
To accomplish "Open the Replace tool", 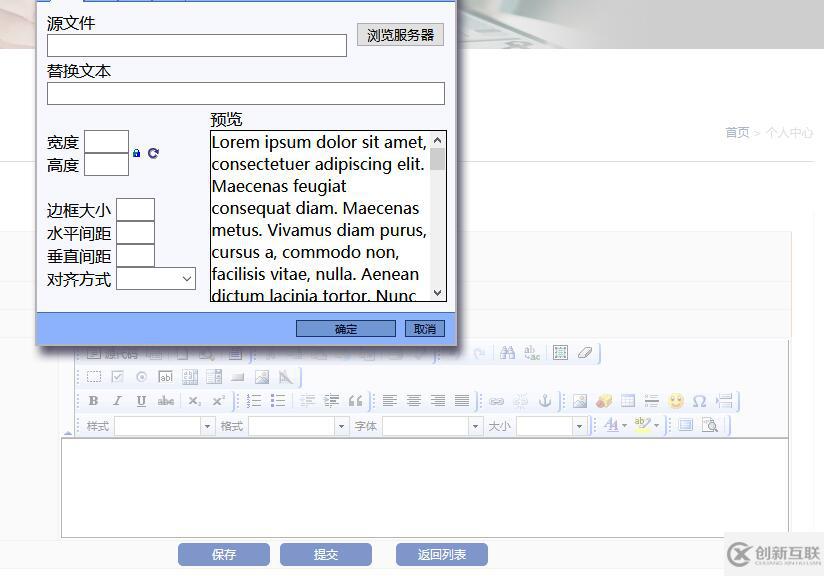I will tap(532, 352).
